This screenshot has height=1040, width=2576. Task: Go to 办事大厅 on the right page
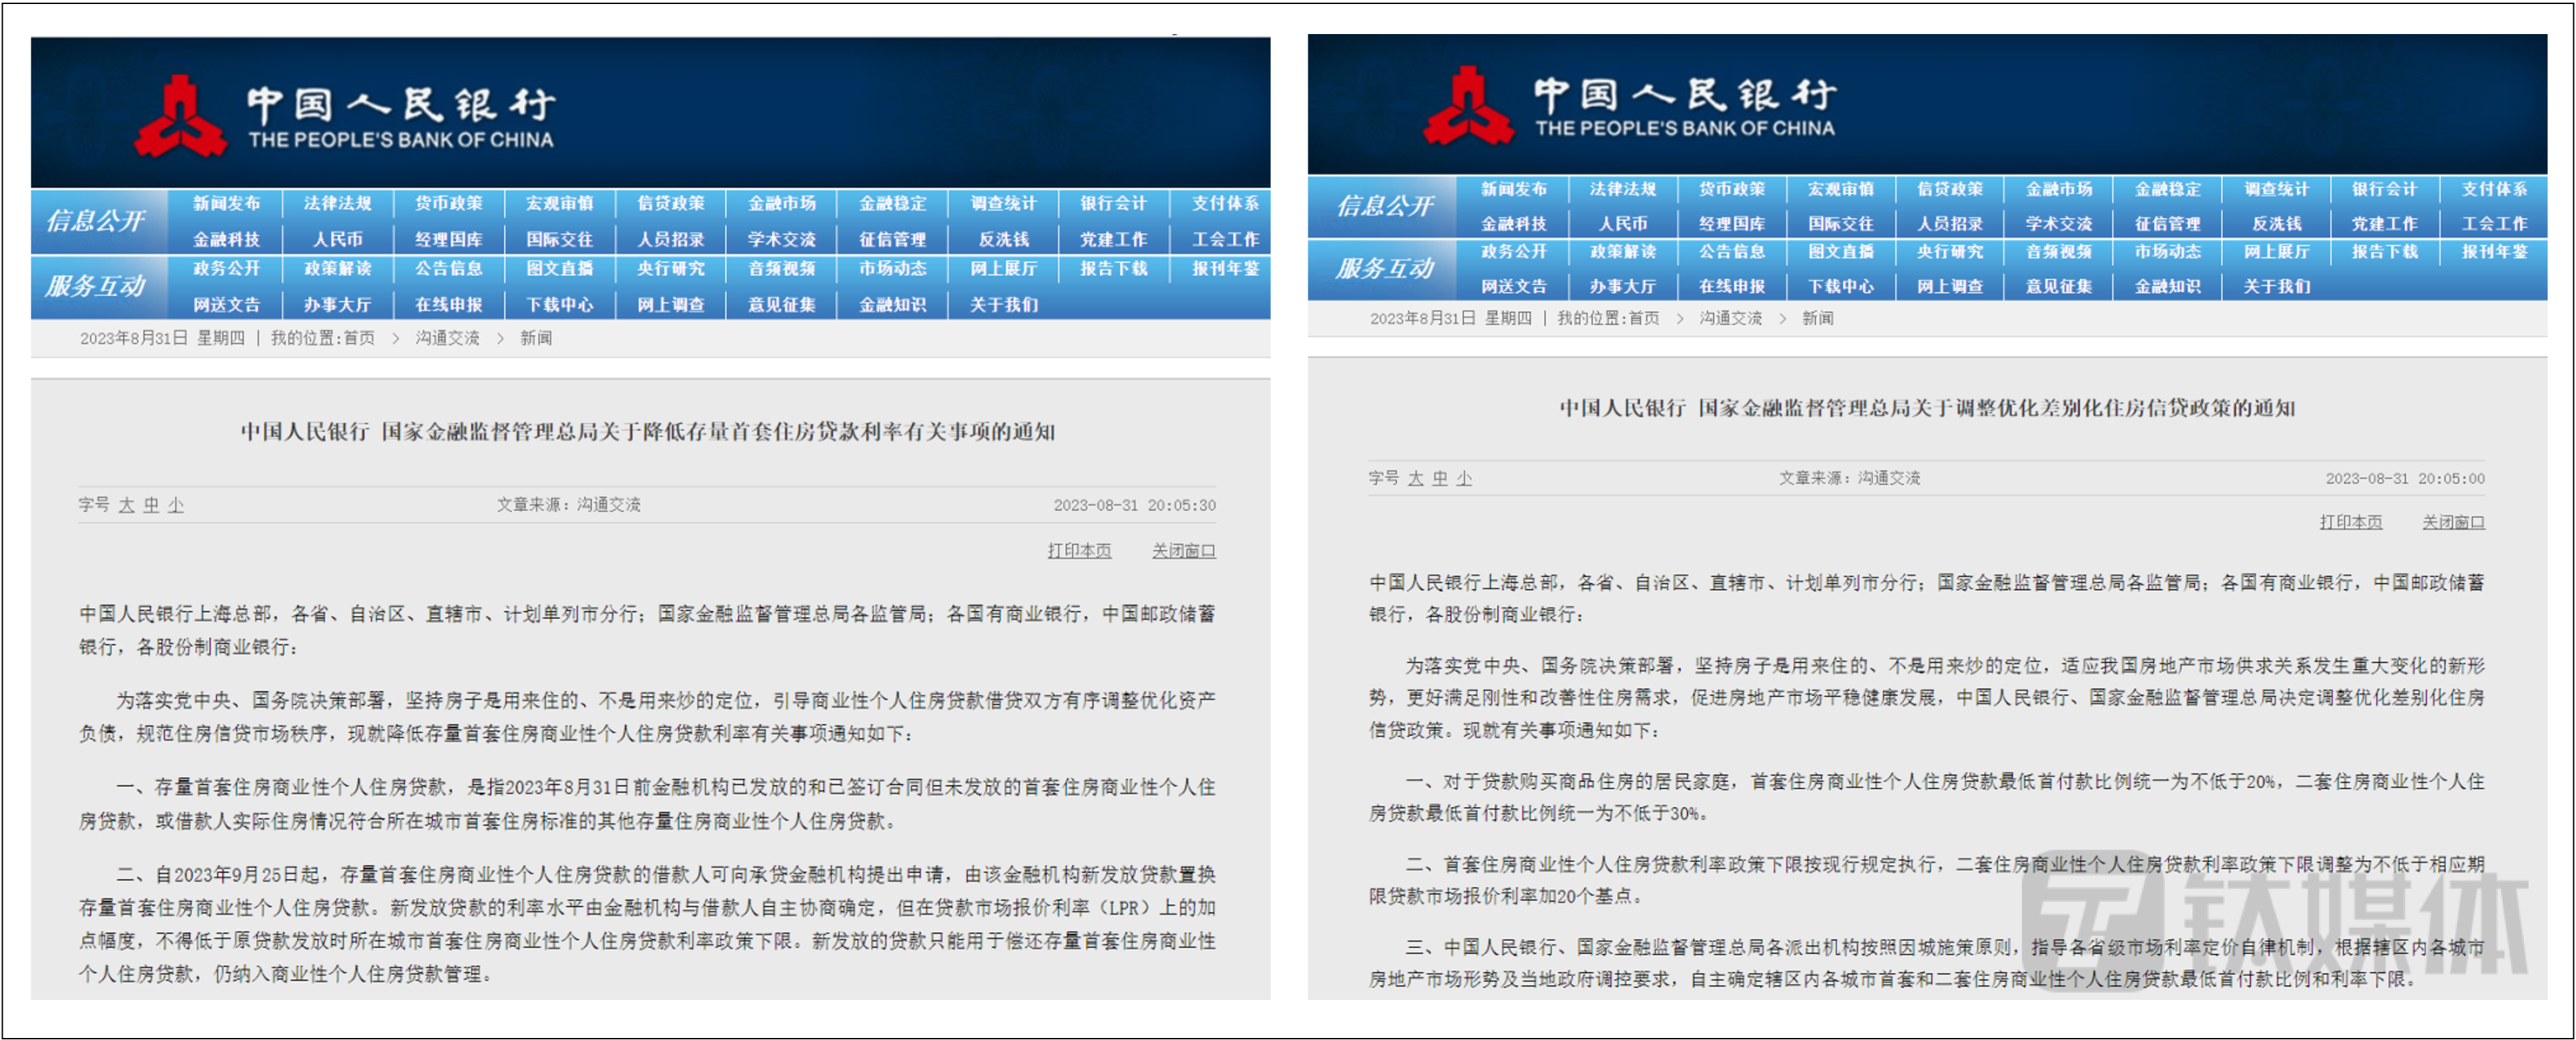pos(1622,286)
